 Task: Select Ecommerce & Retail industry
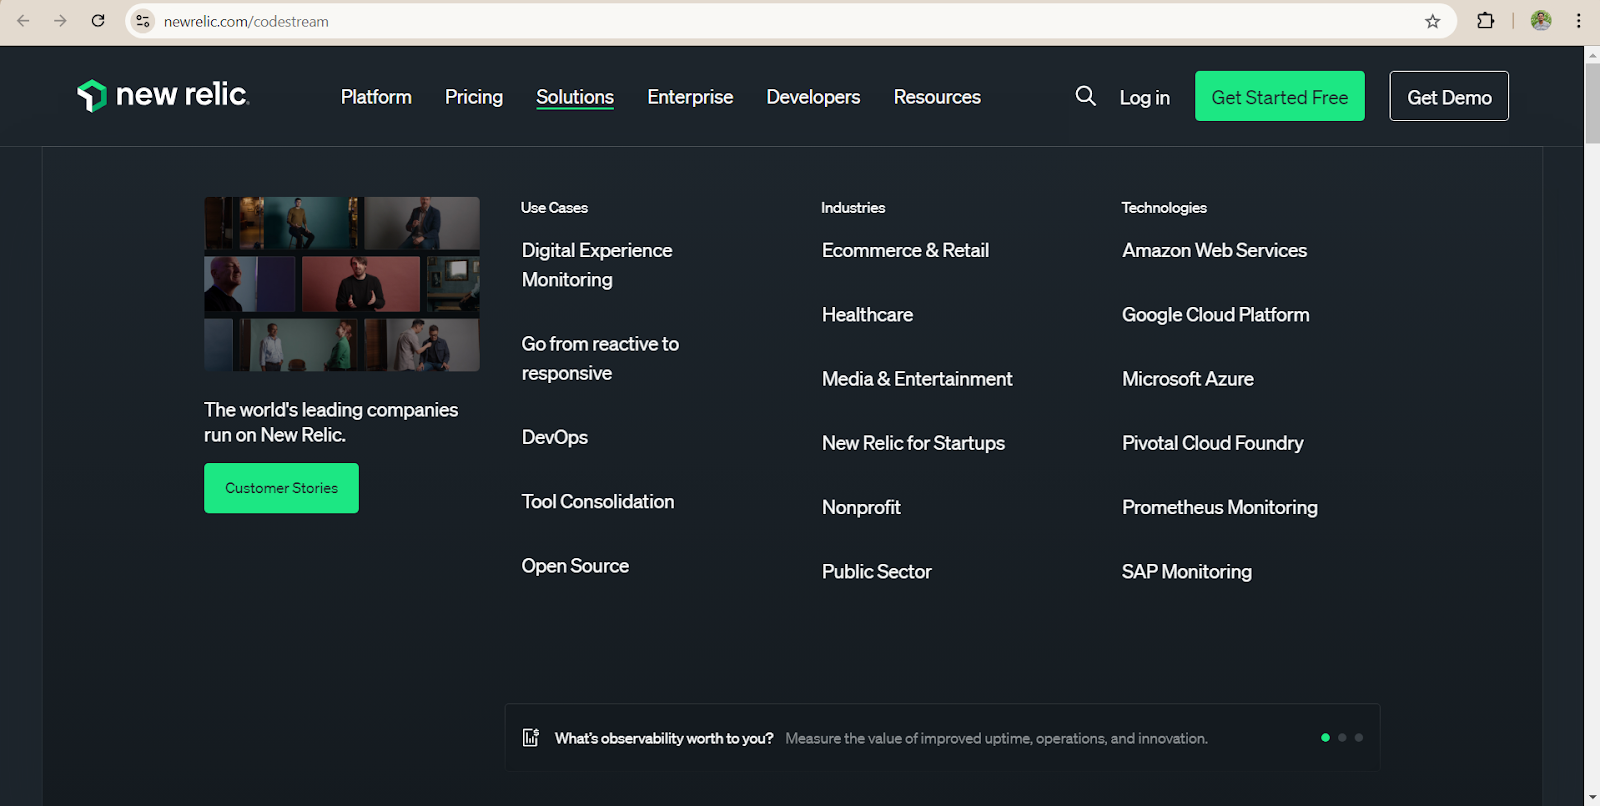click(905, 250)
